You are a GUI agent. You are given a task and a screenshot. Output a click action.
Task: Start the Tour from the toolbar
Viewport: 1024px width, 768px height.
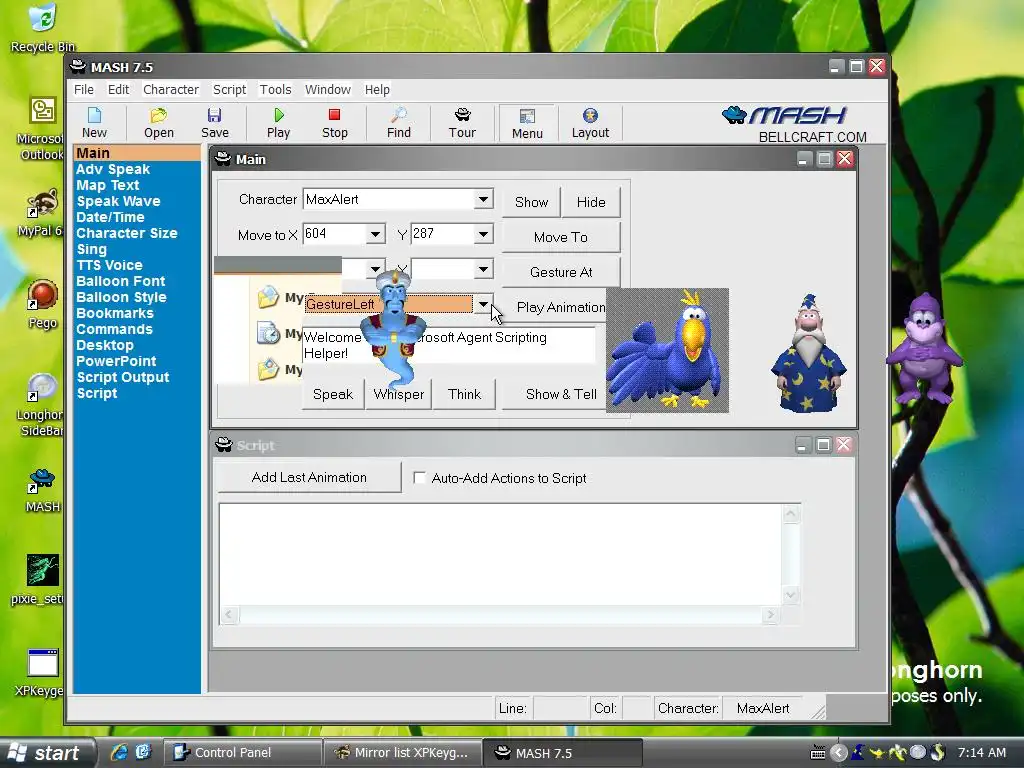462,123
